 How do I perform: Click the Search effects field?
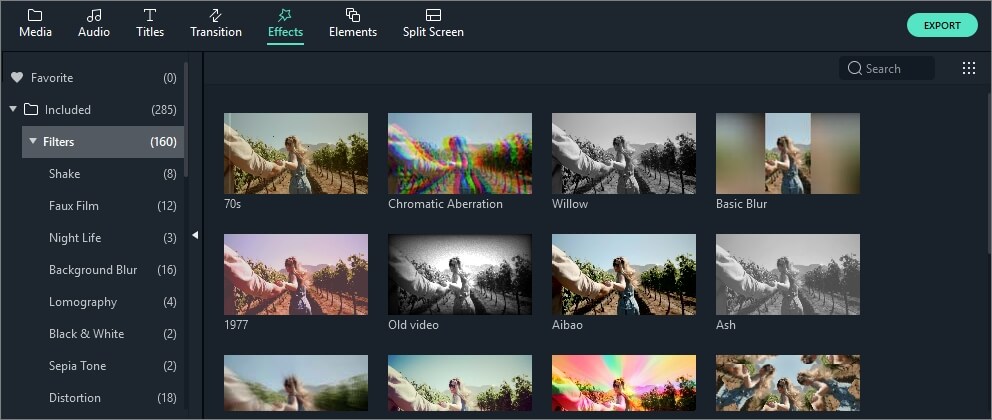click(x=887, y=68)
